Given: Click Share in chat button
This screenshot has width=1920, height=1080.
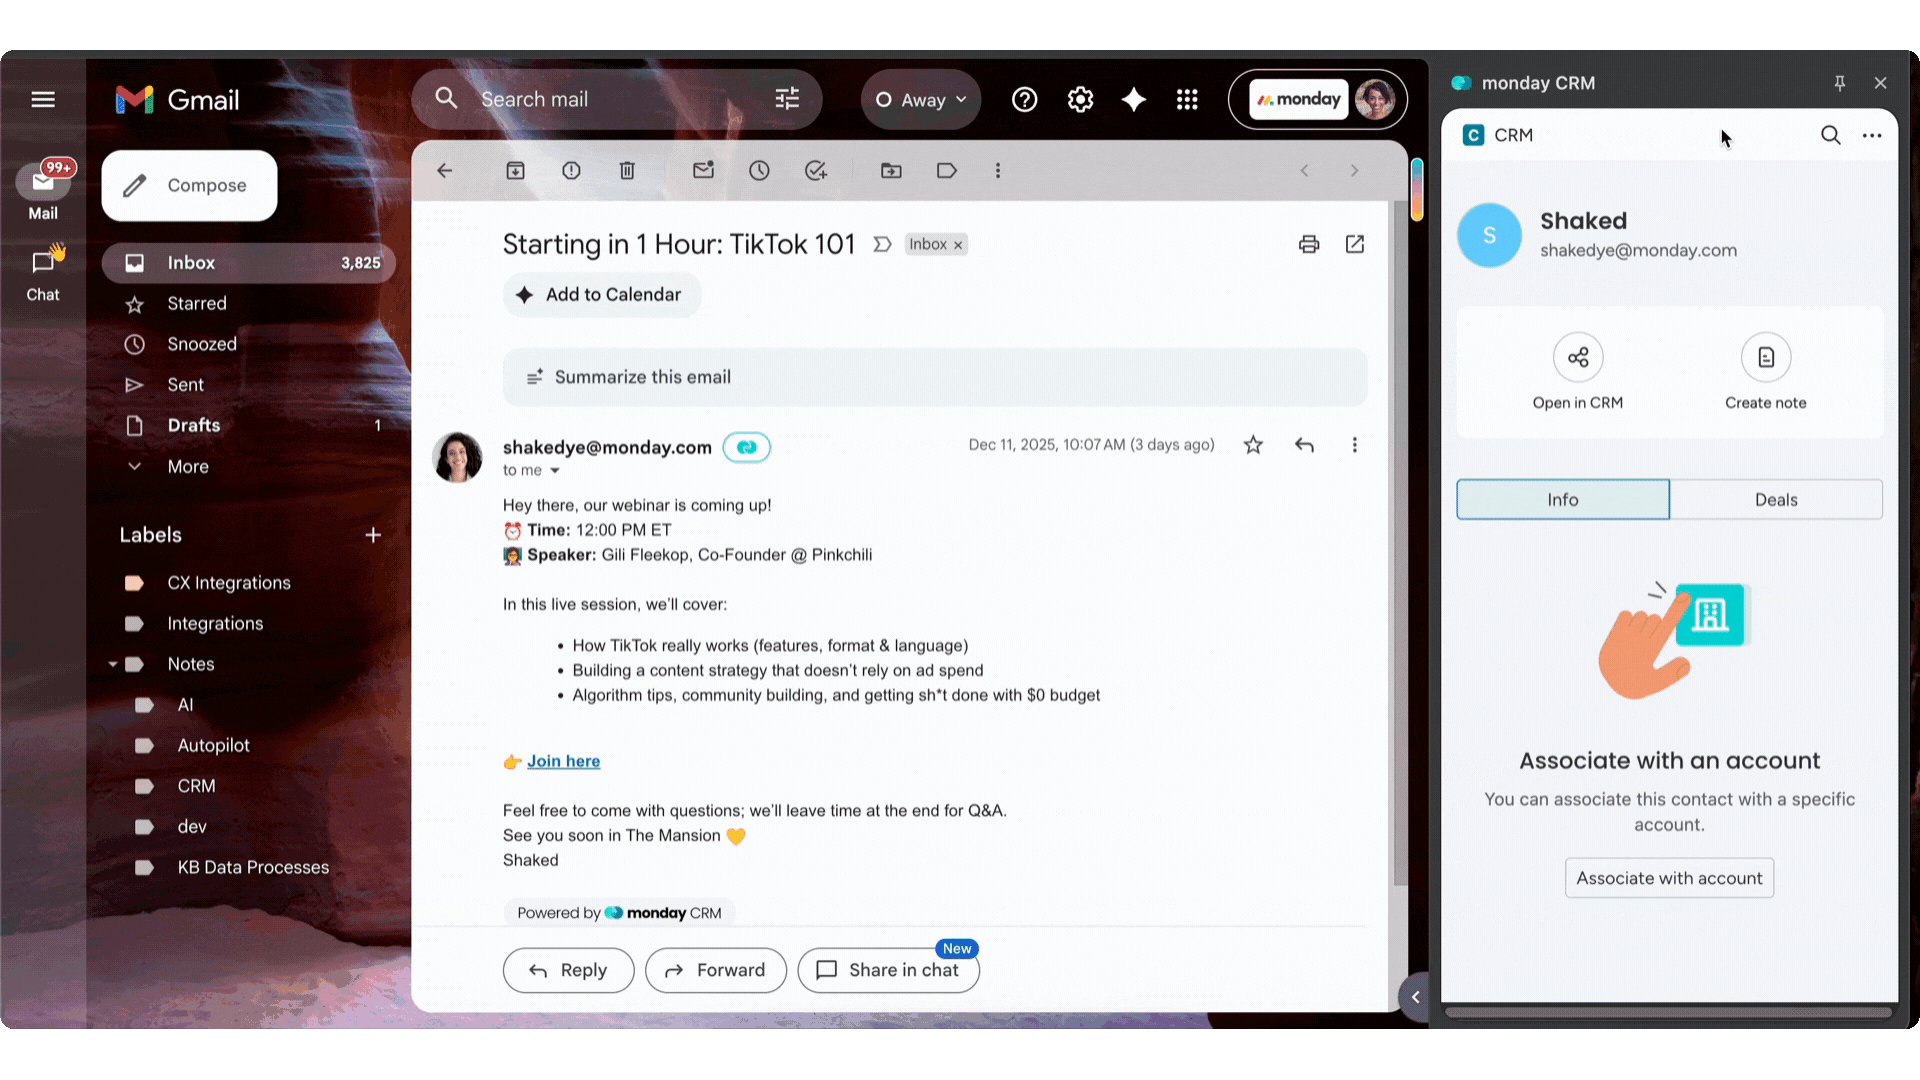Looking at the screenshot, I should click(x=888, y=970).
